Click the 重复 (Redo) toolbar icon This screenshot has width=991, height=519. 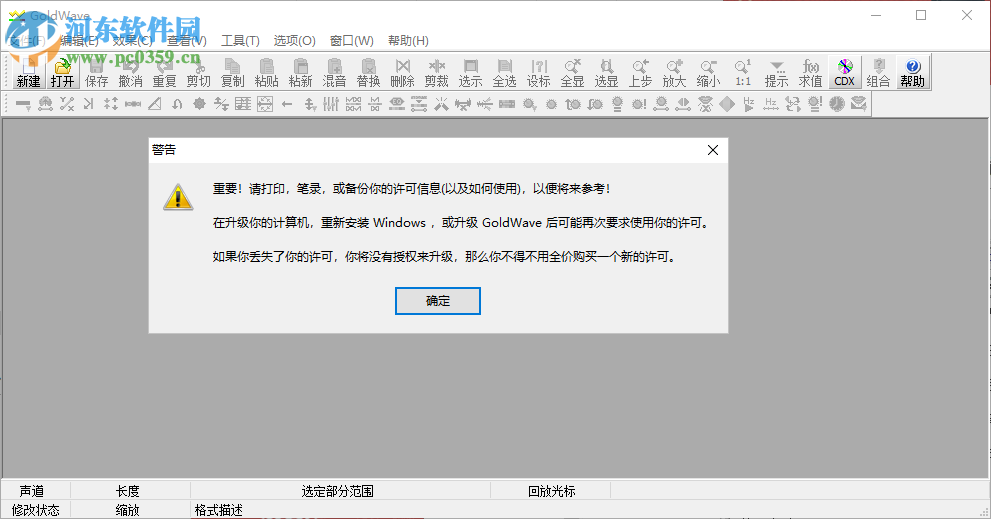coord(164,72)
